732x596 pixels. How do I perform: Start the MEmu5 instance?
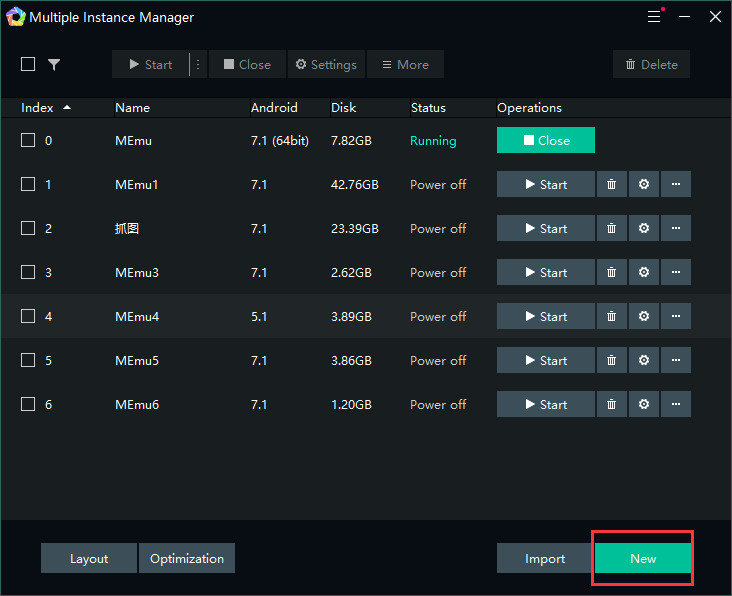[x=546, y=361]
